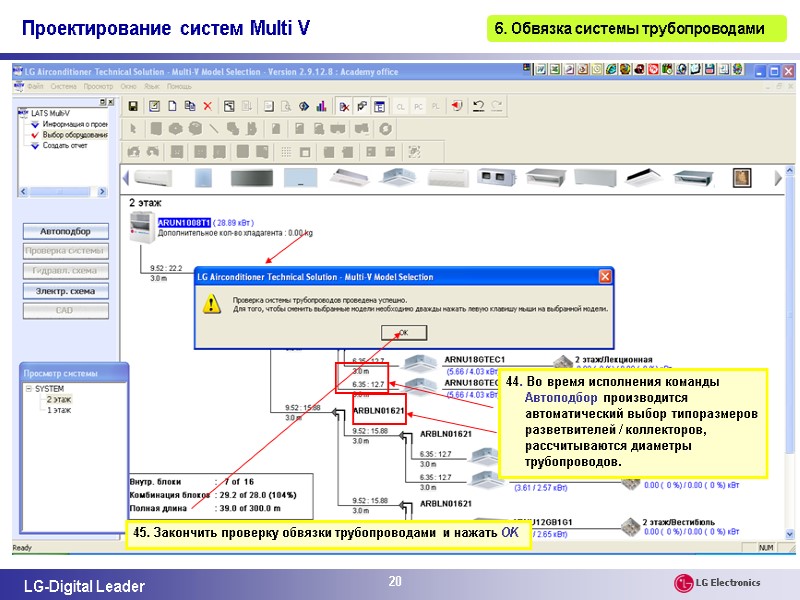800x600 pixels.
Task: Click the document with red X toolbar icon
Action: [x=344, y=106]
